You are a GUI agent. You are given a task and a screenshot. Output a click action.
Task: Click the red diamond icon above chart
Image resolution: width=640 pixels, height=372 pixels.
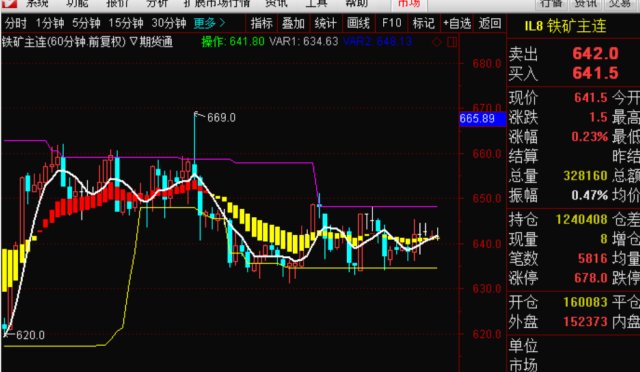pos(437,42)
